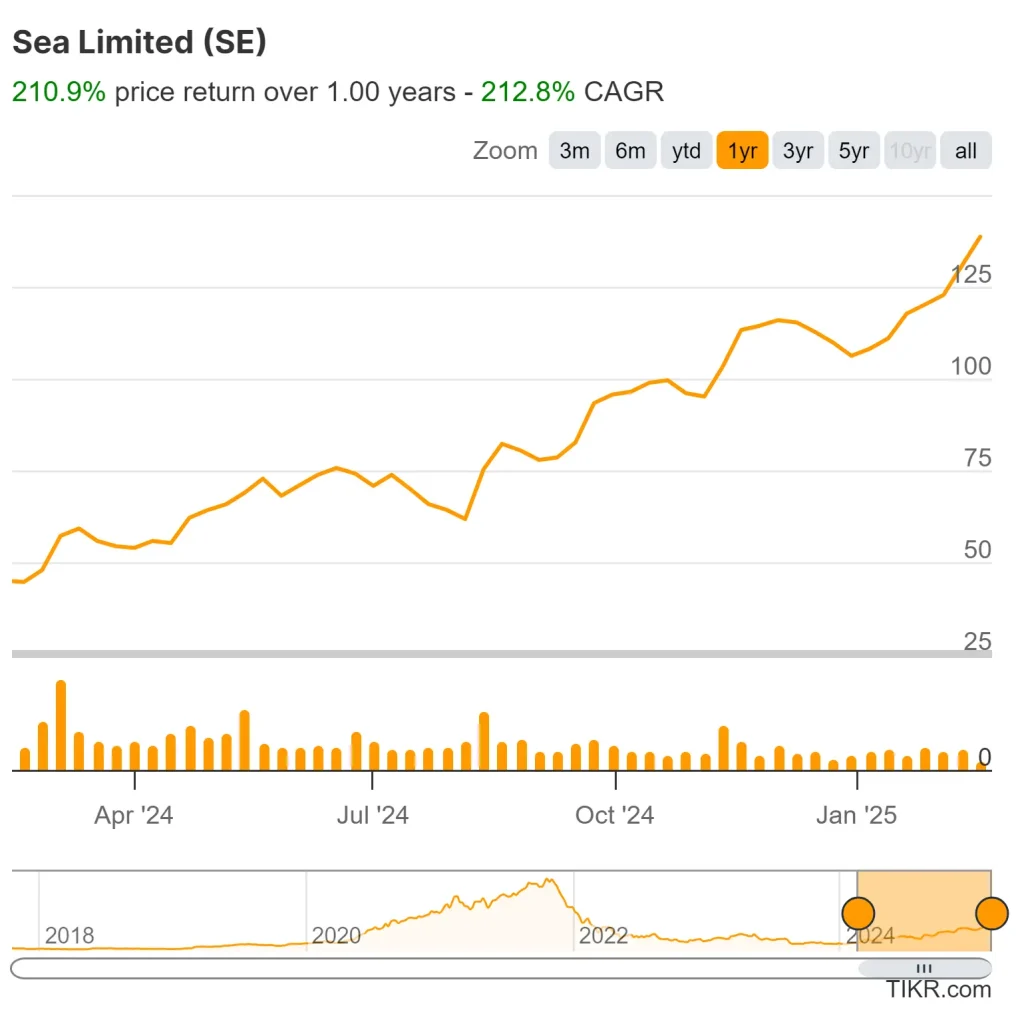Viewport: 1024px width, 1010px height.
Task: Click the price line's final peak point
Action: (x=980, y=237)
